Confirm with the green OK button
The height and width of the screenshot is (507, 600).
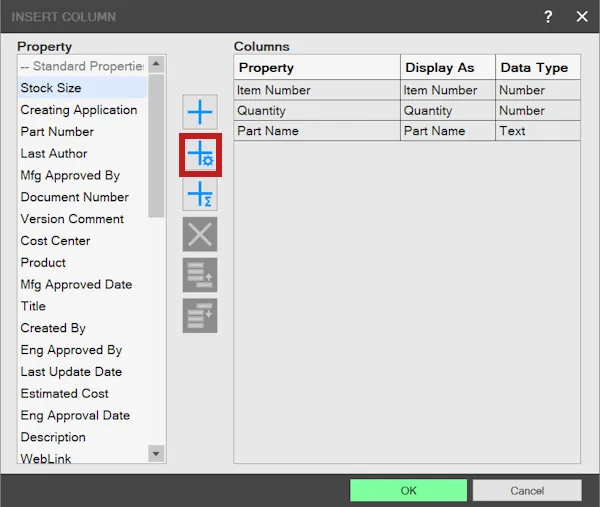[408, 491]
